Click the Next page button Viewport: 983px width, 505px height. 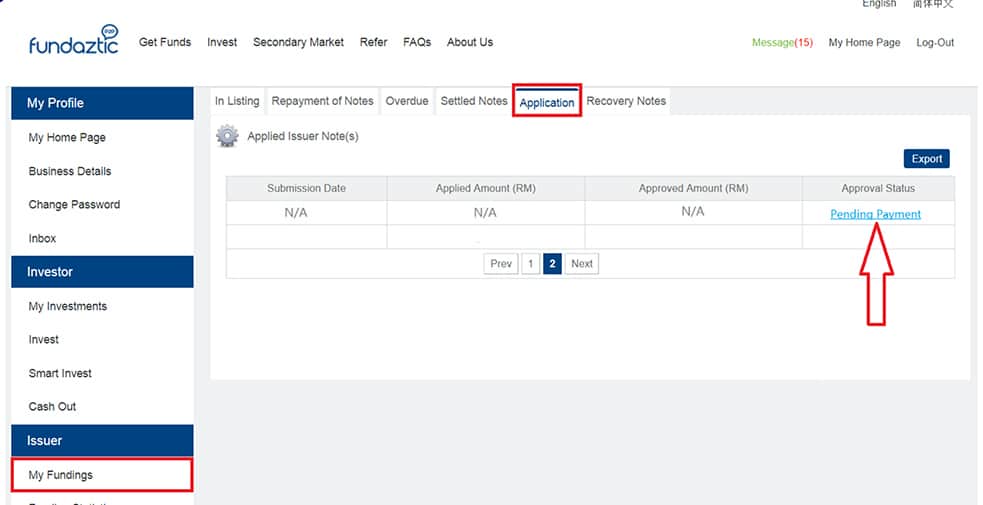tap(581, 264)
